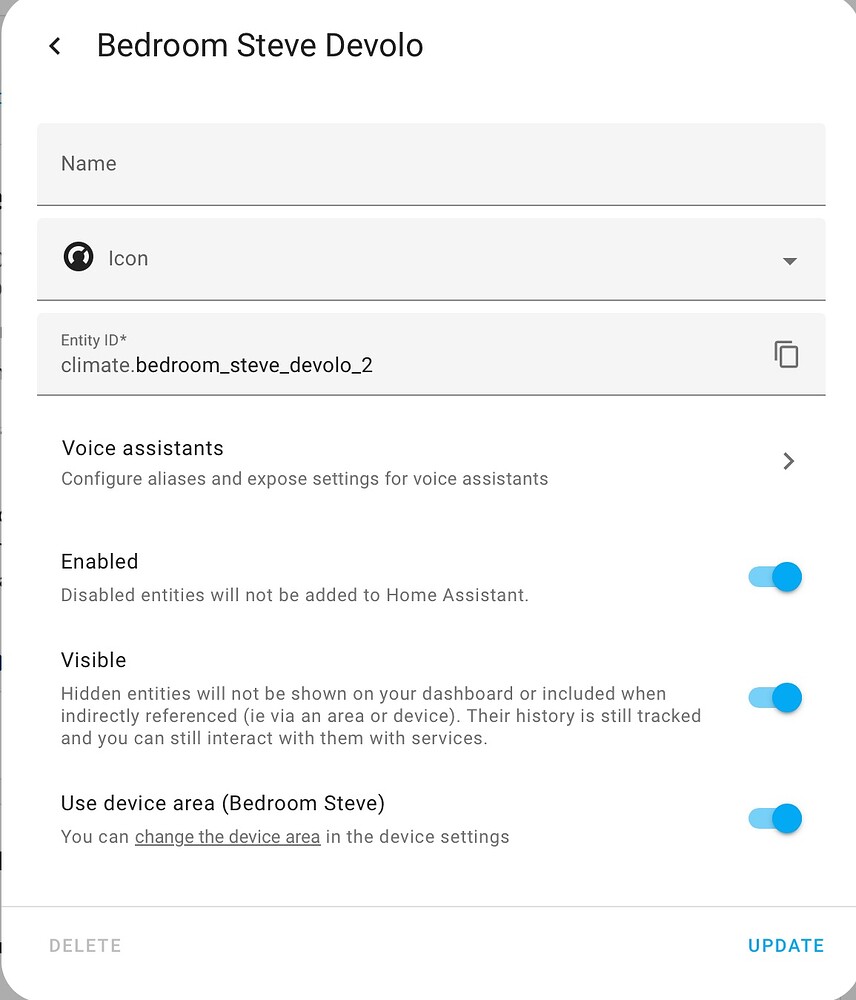856x1000 pixels.
Task: Click the "change the device area" link
Action: point(227,836)
